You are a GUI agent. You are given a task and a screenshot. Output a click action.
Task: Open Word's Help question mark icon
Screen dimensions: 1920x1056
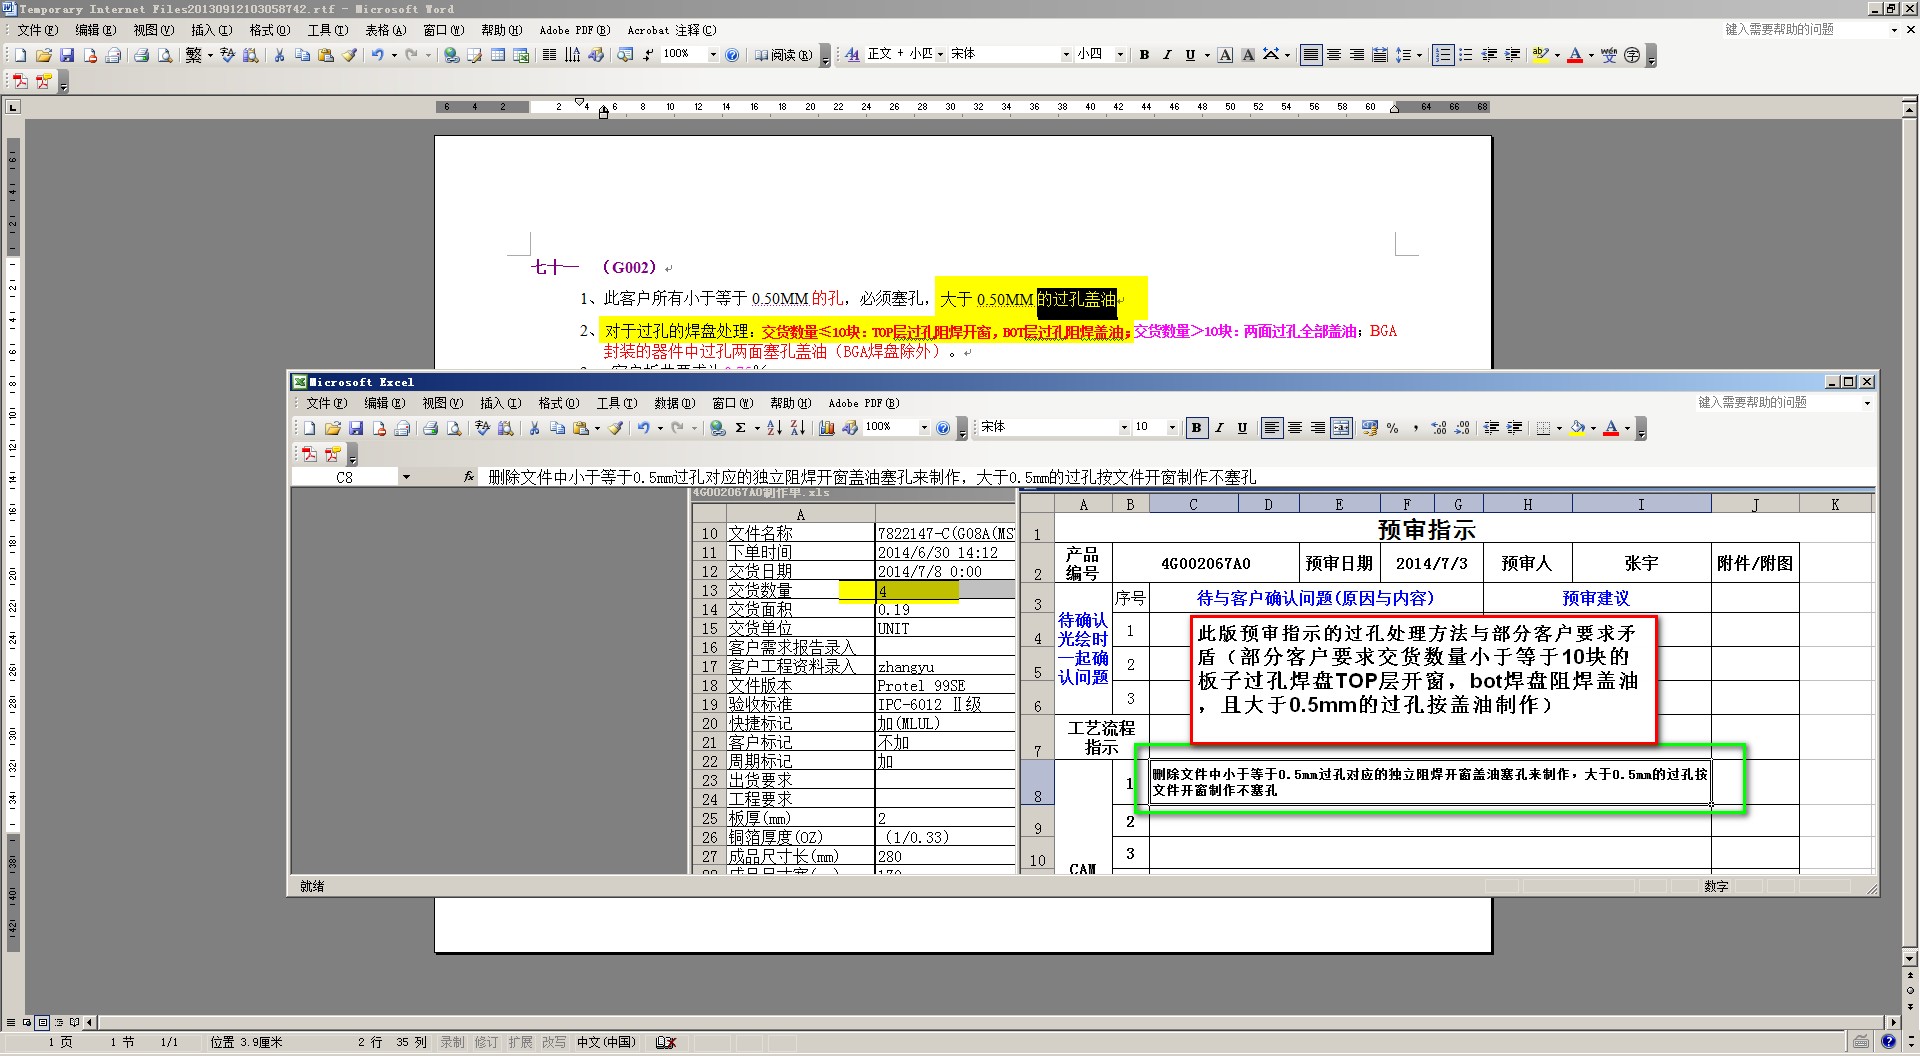click(732, 55)
